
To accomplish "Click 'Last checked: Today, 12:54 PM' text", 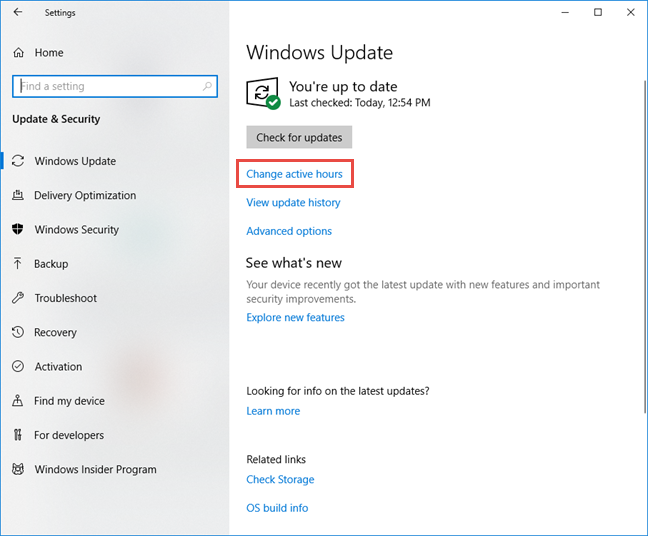I will click(360, 102).
